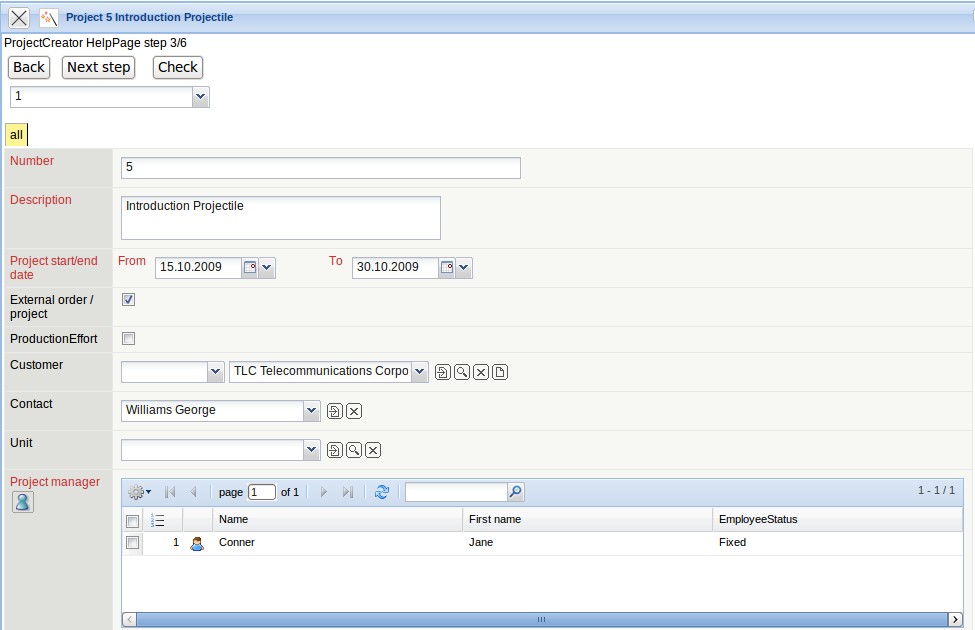Sort grid by EmployeeStatus column header
This screenshot has width=975, height=630.
pyautogui.click(x=757, y=519)
